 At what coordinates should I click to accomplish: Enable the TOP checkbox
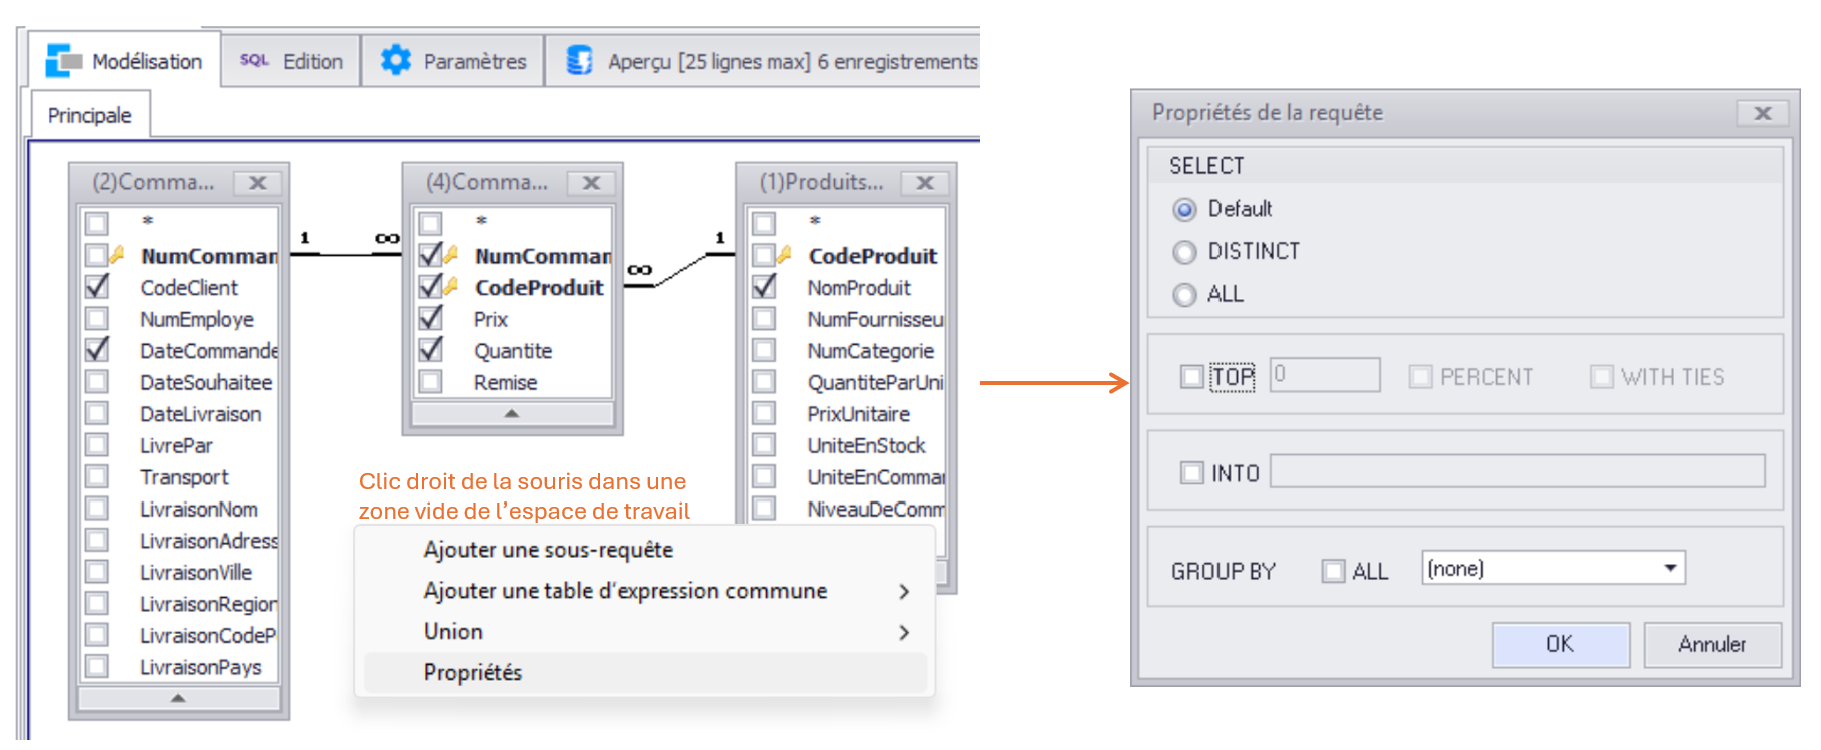tap(1191, 377)
